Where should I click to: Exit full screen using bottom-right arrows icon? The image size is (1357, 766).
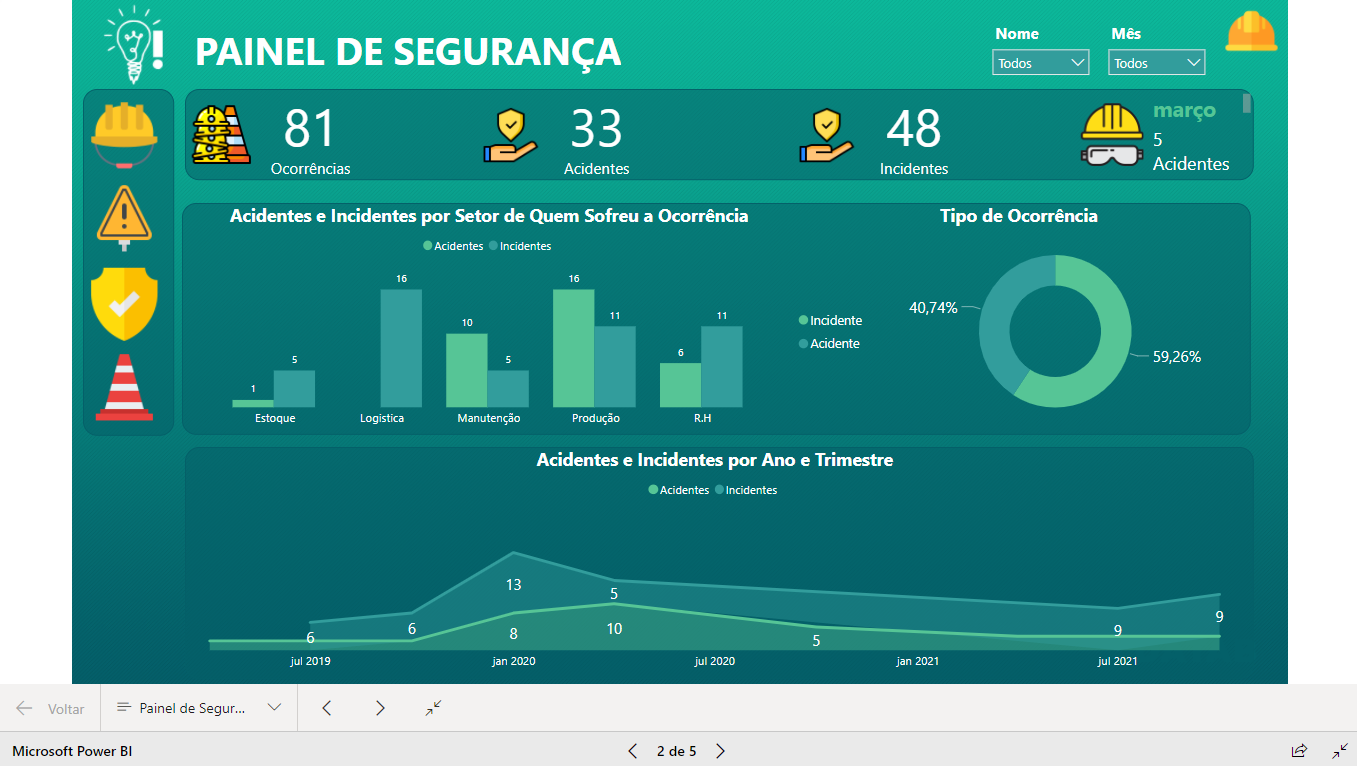point(1340,750)
